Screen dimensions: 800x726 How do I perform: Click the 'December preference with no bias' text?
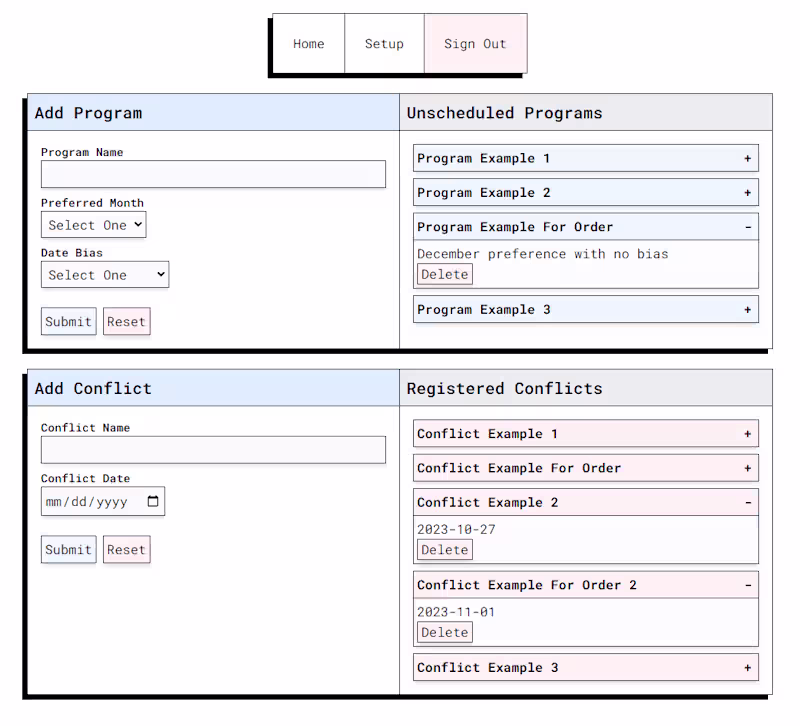[543, 254]
